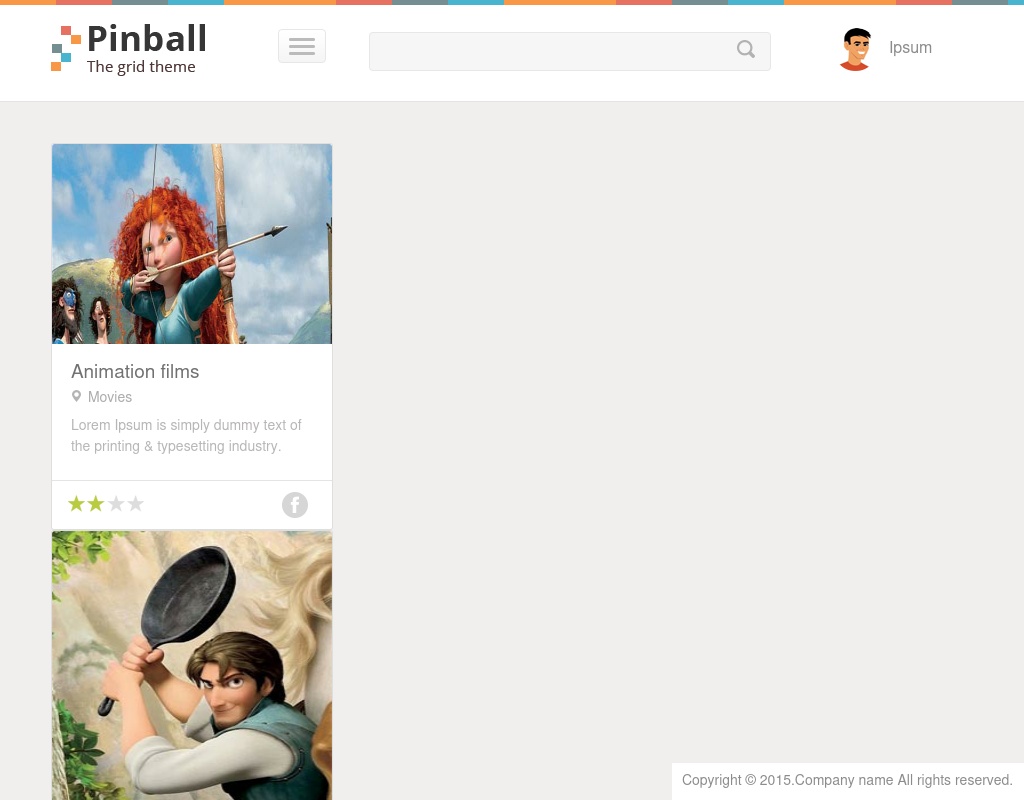
Task: Click the Facebook share icon
Action: (295, 505)
